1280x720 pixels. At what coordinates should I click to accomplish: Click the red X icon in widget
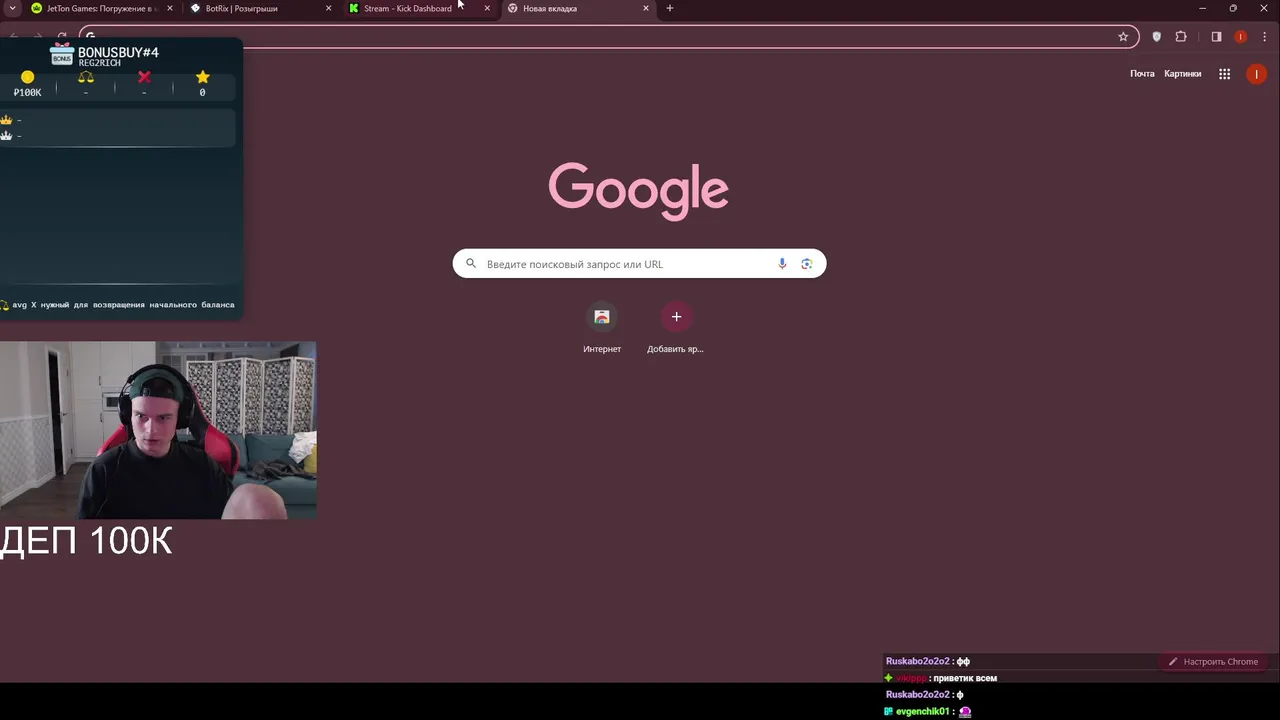[x=144, y=77]
